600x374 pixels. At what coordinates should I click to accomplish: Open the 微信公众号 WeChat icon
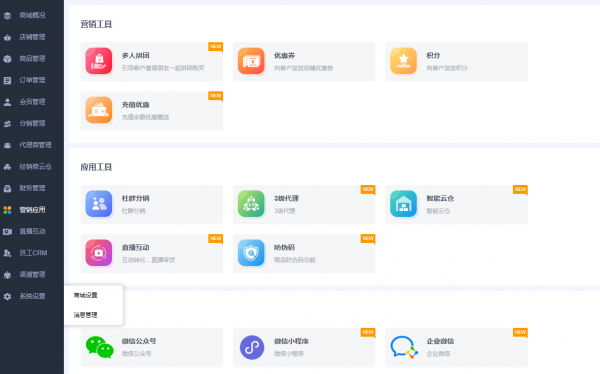click(99, 347)
